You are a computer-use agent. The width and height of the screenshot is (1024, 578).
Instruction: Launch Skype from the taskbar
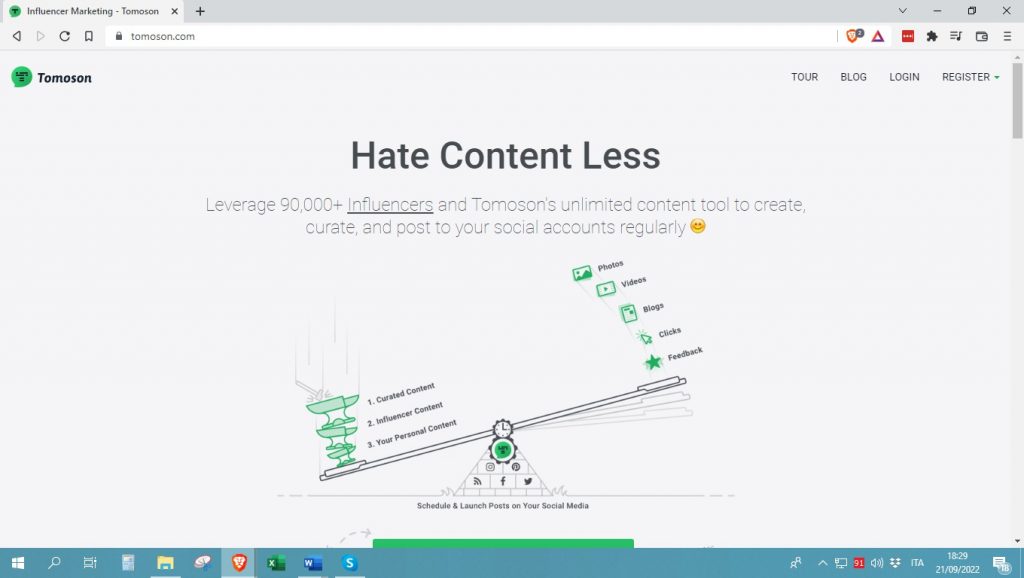(349, 563)
